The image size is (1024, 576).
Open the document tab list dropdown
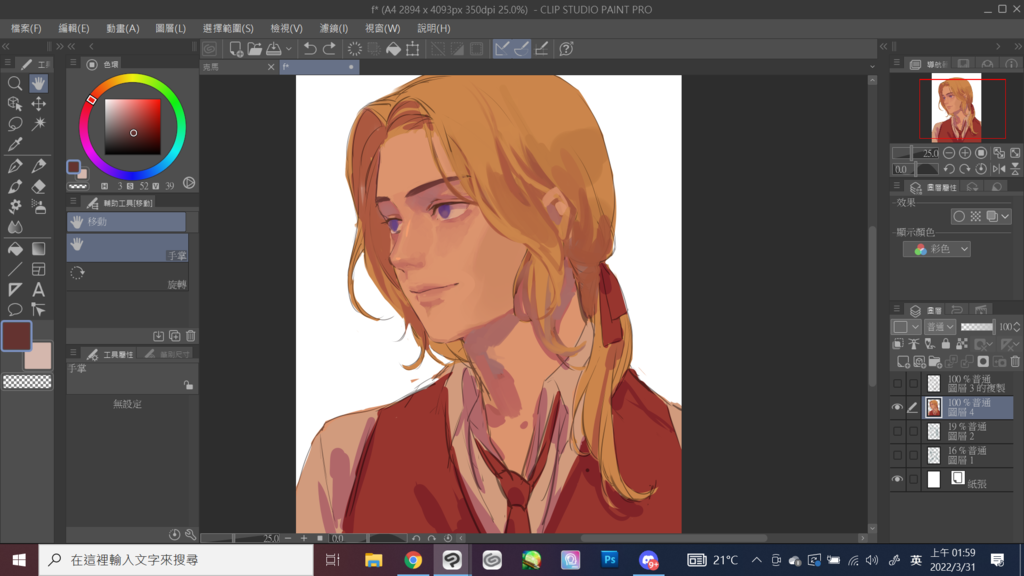tap(872, 67)
